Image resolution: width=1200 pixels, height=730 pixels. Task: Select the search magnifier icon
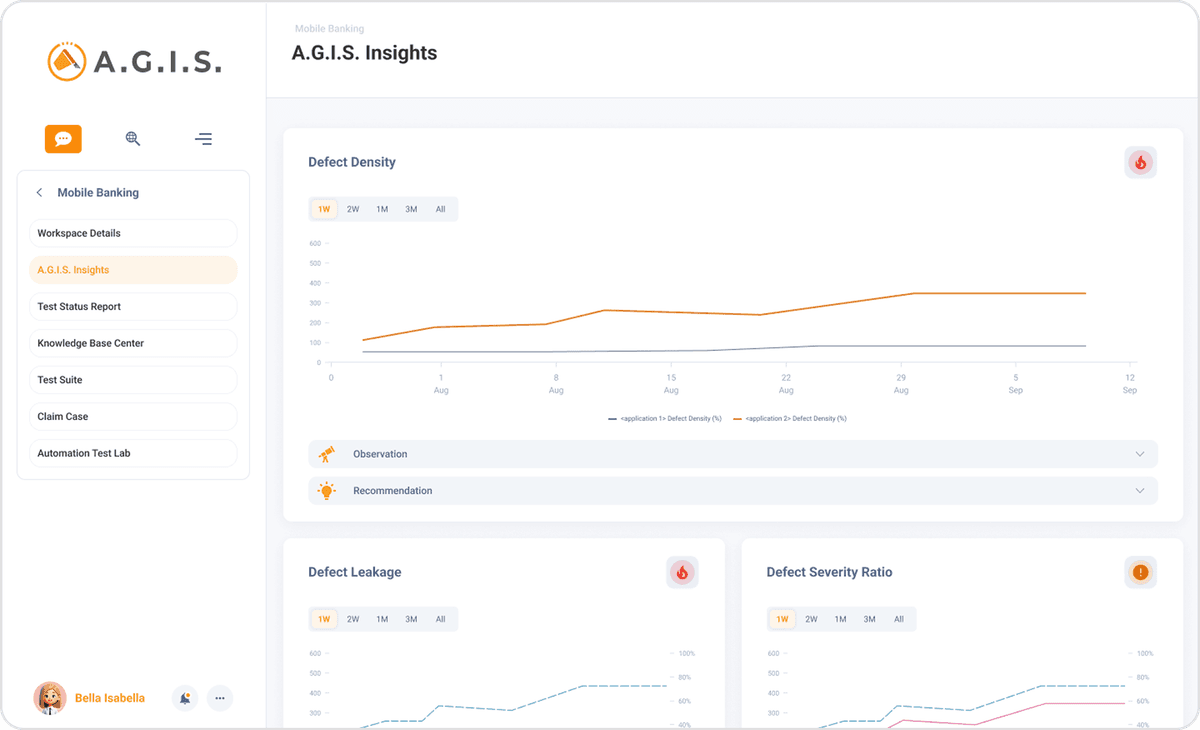[x=133, y=139]
